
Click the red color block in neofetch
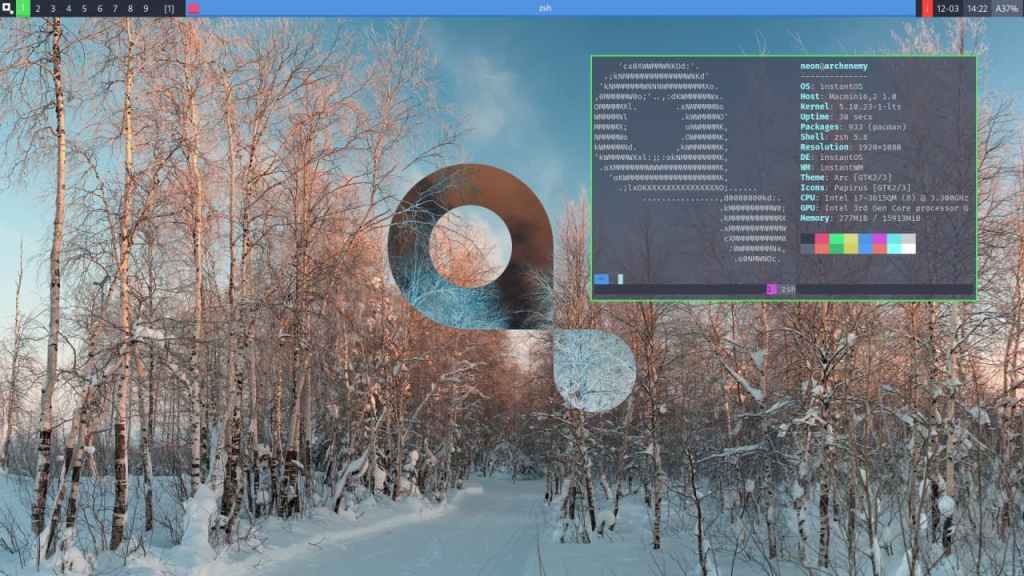click(x=822, y=244)
